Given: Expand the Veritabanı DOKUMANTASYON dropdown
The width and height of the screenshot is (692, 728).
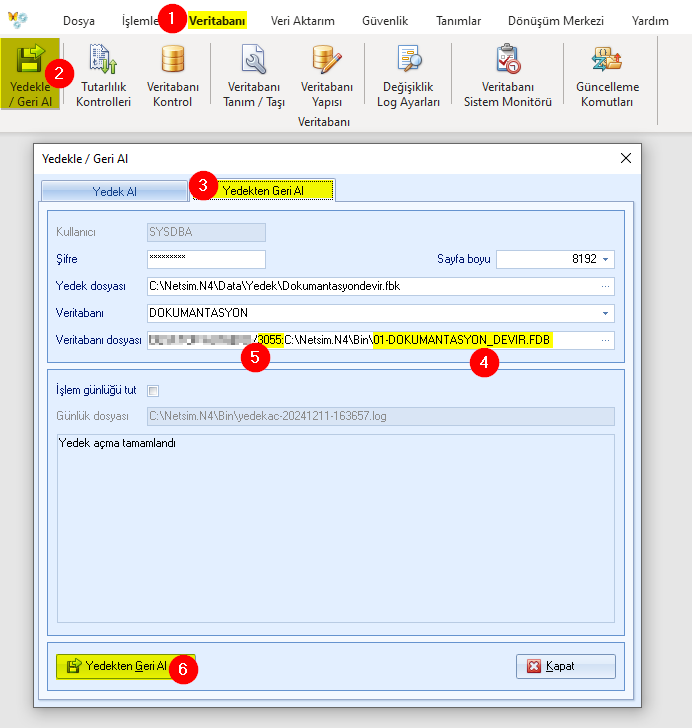Looking at the screenshot, I should (x=606, y=313).
